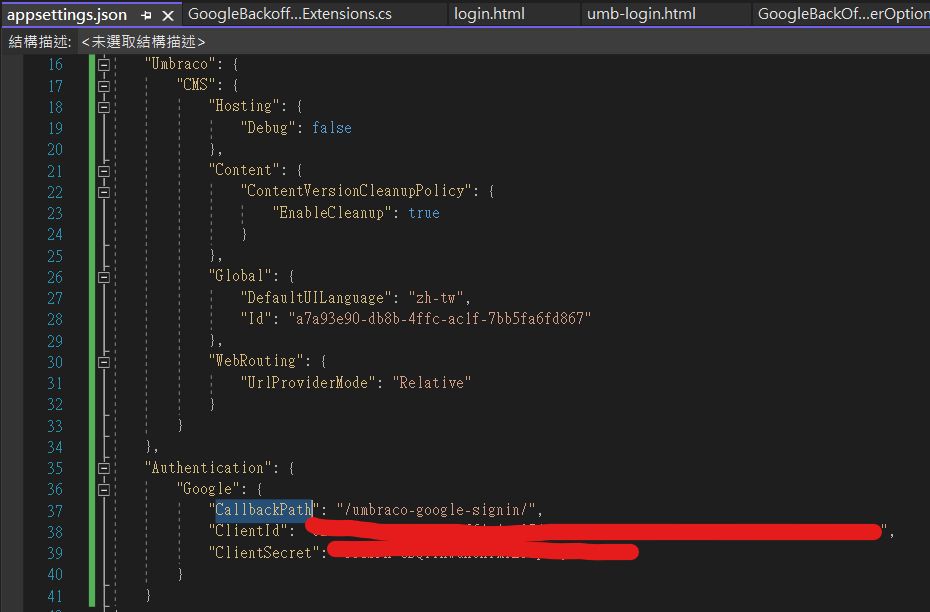Click the "EnableCleanup" key
This screenshot has height=612, width=930.
[332, 212]
